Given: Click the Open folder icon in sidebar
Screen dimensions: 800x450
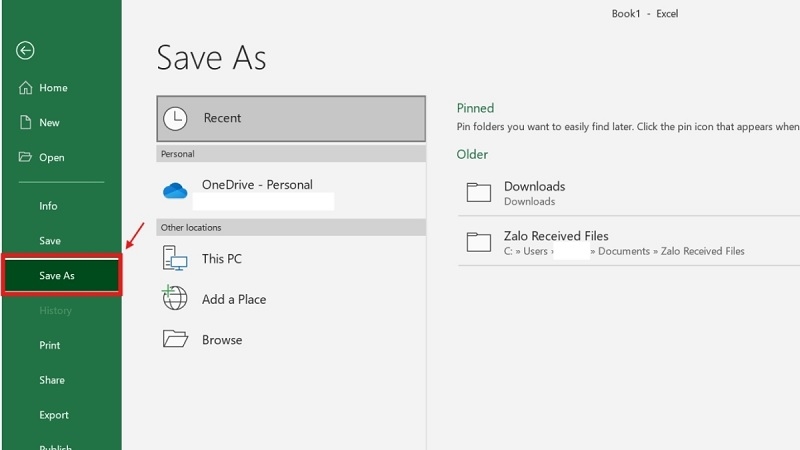Looking at the screenshot, I should coord(25,157).
